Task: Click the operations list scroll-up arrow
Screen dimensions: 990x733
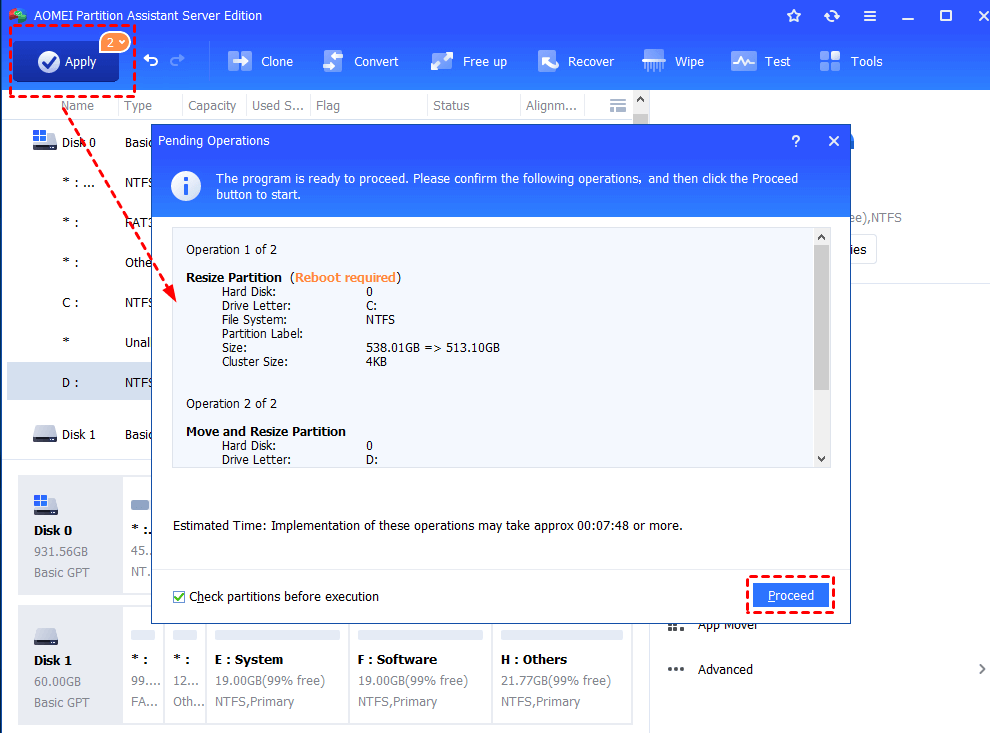Action: [x=821, y=237]
